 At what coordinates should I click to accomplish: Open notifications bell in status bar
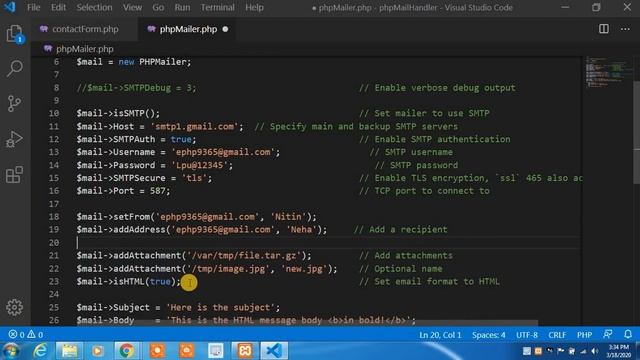click(628, 334)
